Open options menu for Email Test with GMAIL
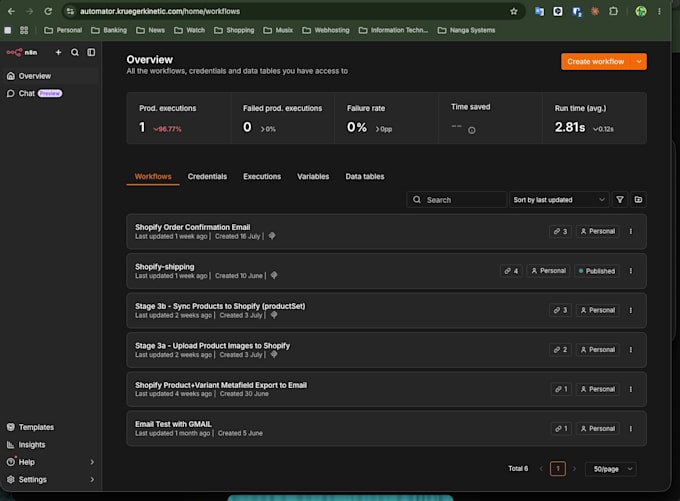 click(631, 429)
